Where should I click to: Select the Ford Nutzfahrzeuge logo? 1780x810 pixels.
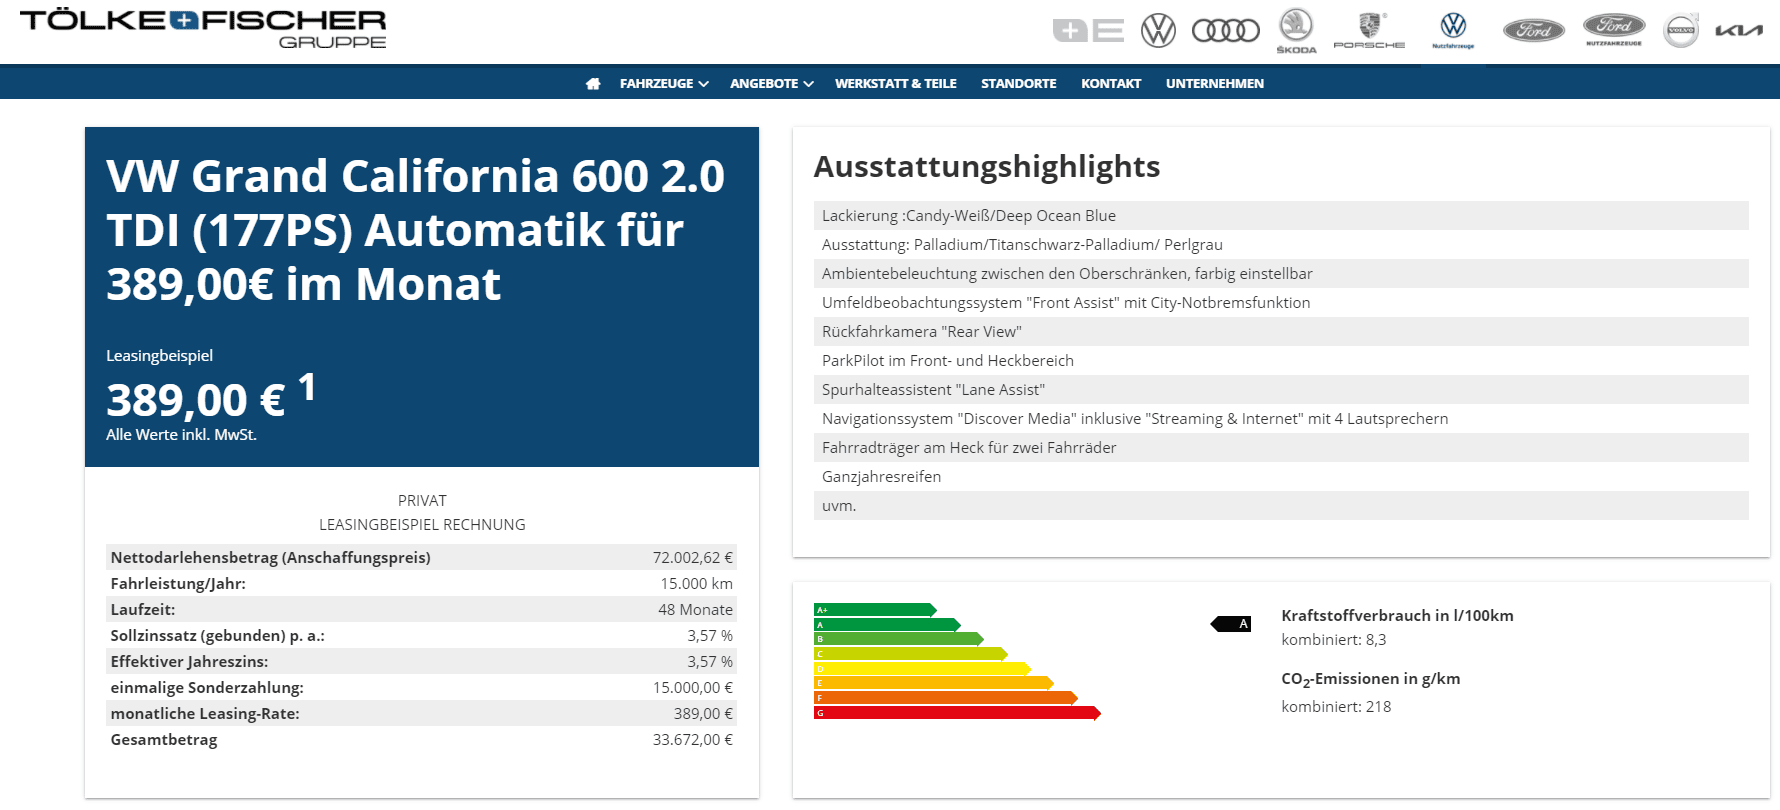(1614, 30)
